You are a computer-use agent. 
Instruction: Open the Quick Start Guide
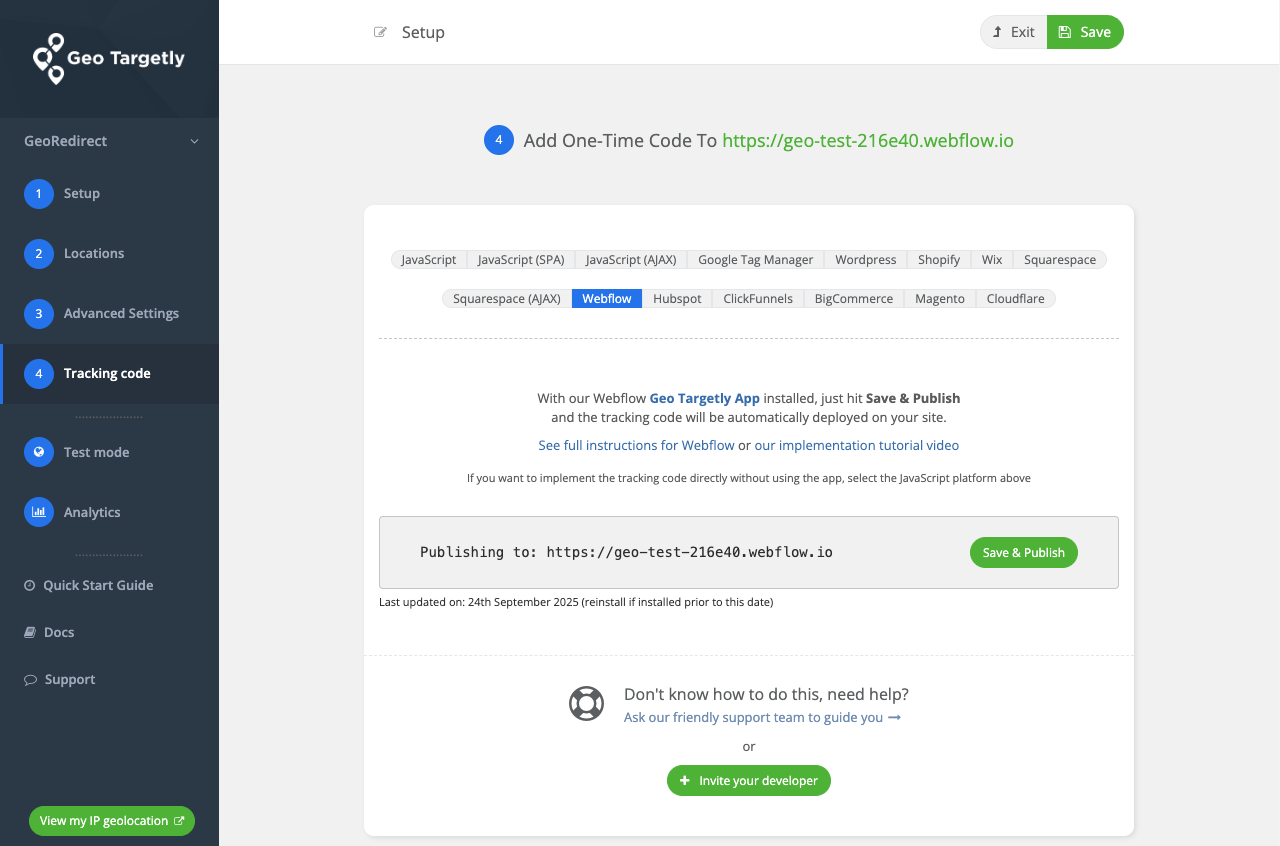96,585
